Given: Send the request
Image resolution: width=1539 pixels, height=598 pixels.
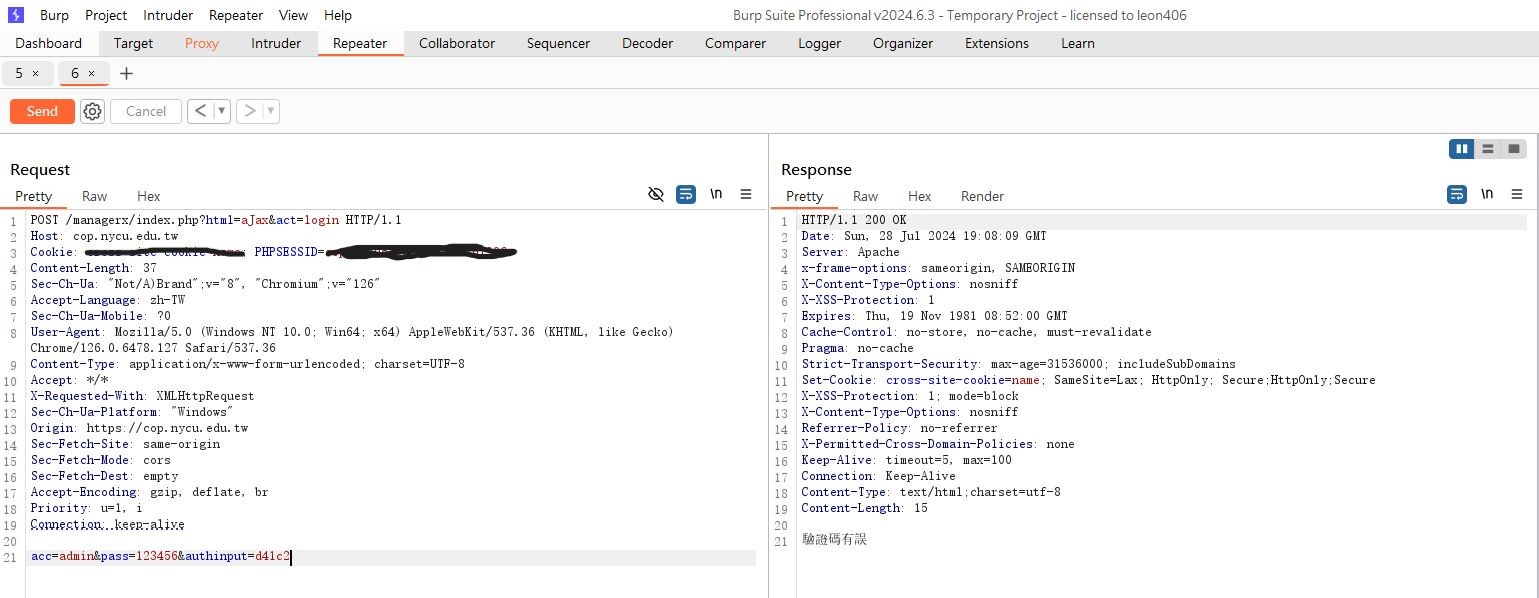Looking at the screenshot, I should coord(42,111).
